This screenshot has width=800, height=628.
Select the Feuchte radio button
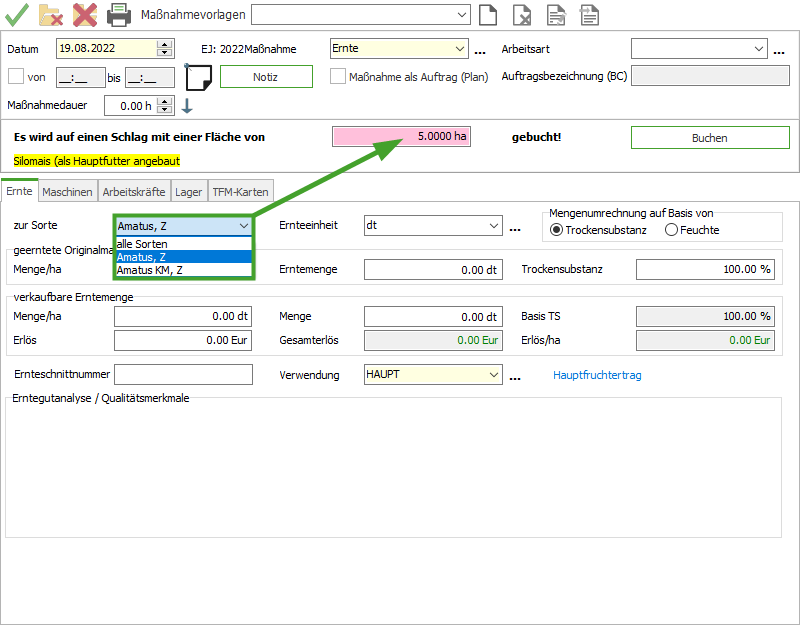(x=671, y=230)
